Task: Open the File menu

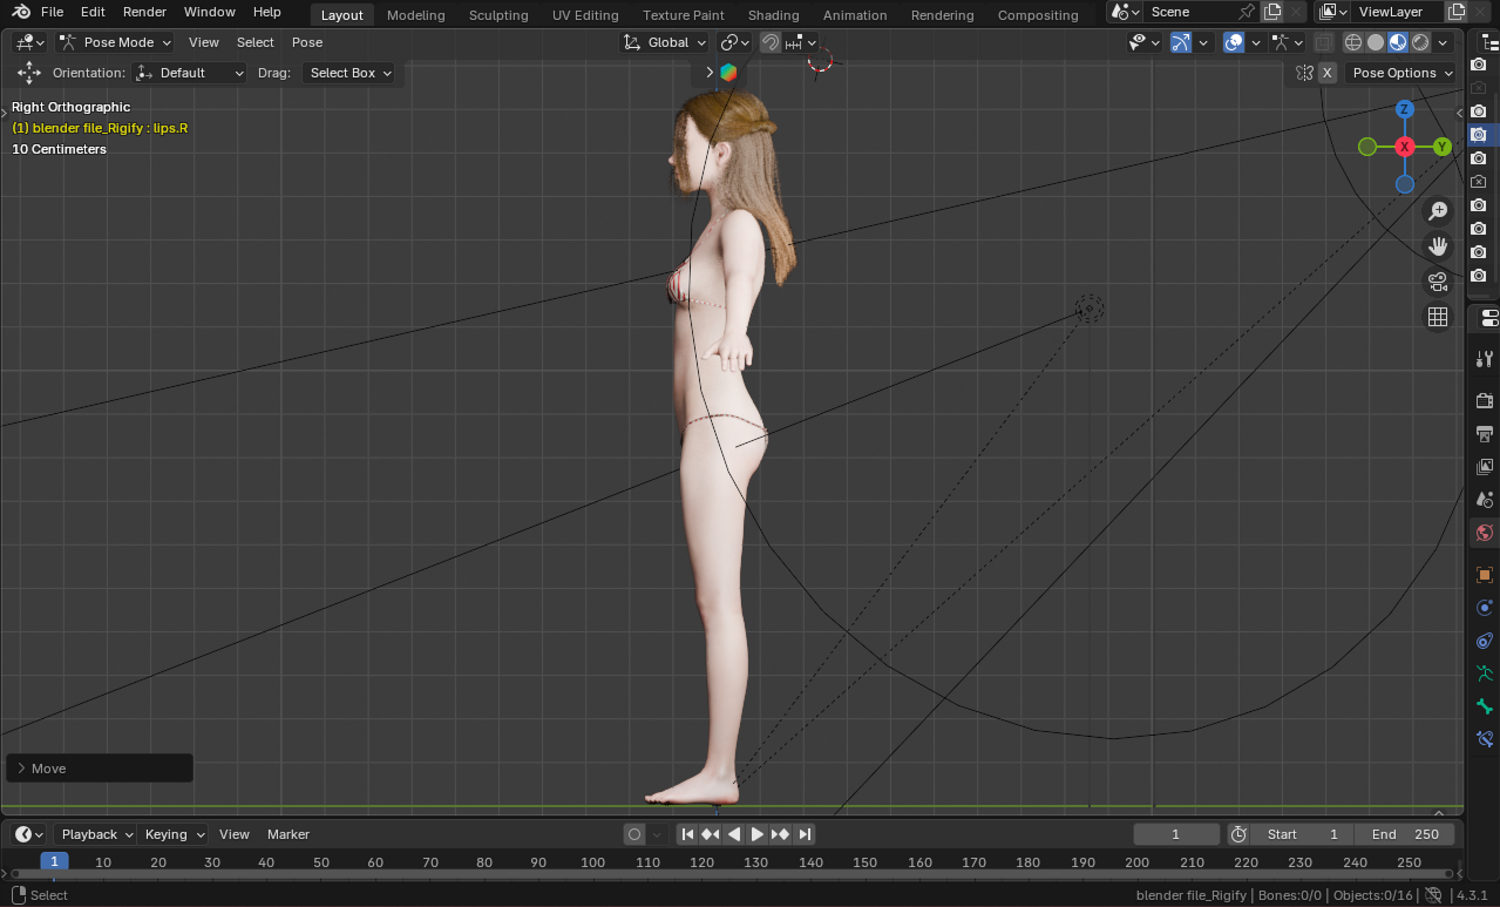Action: point(52,12)
